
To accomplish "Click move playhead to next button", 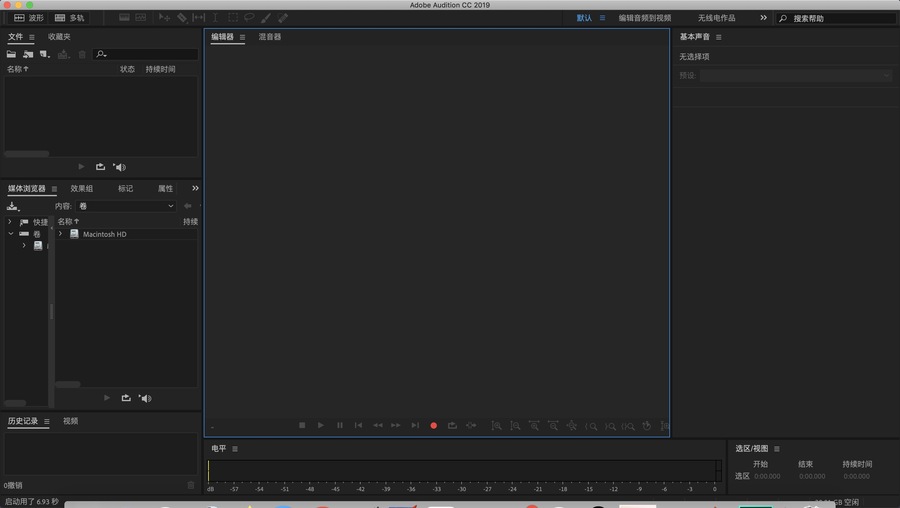I will pyautogui.click(x=415, y=425).
